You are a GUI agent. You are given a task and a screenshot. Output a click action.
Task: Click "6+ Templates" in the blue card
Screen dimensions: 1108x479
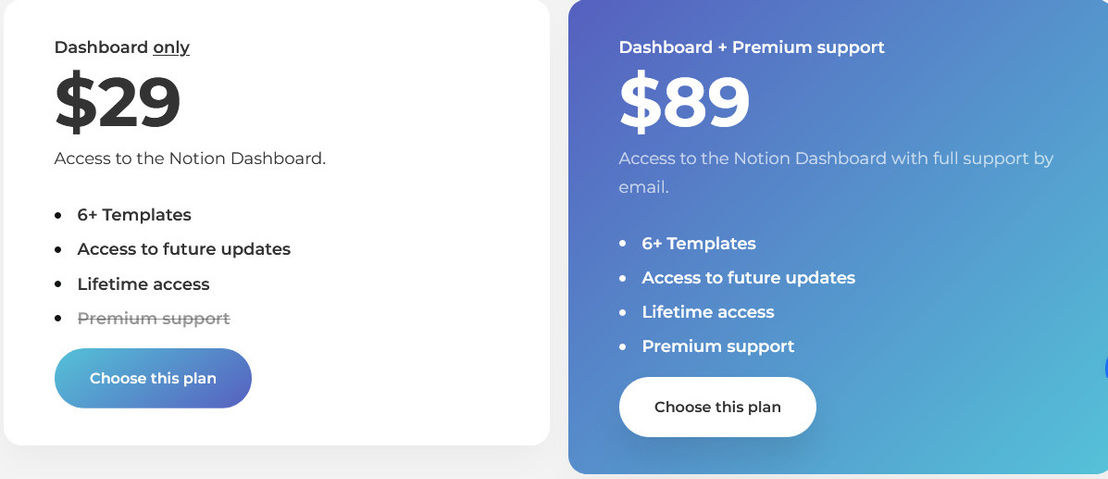pos(699,244)
